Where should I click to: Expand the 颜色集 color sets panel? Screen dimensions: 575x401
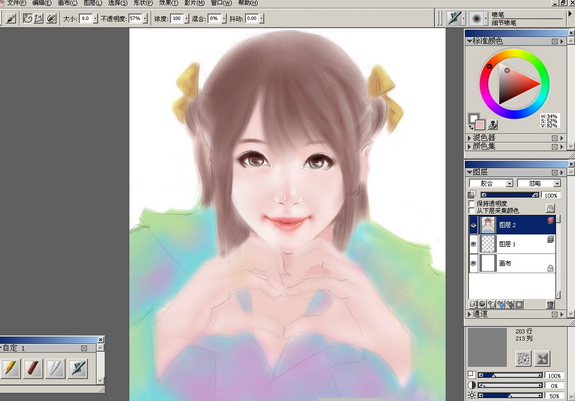tap(469, 147)
